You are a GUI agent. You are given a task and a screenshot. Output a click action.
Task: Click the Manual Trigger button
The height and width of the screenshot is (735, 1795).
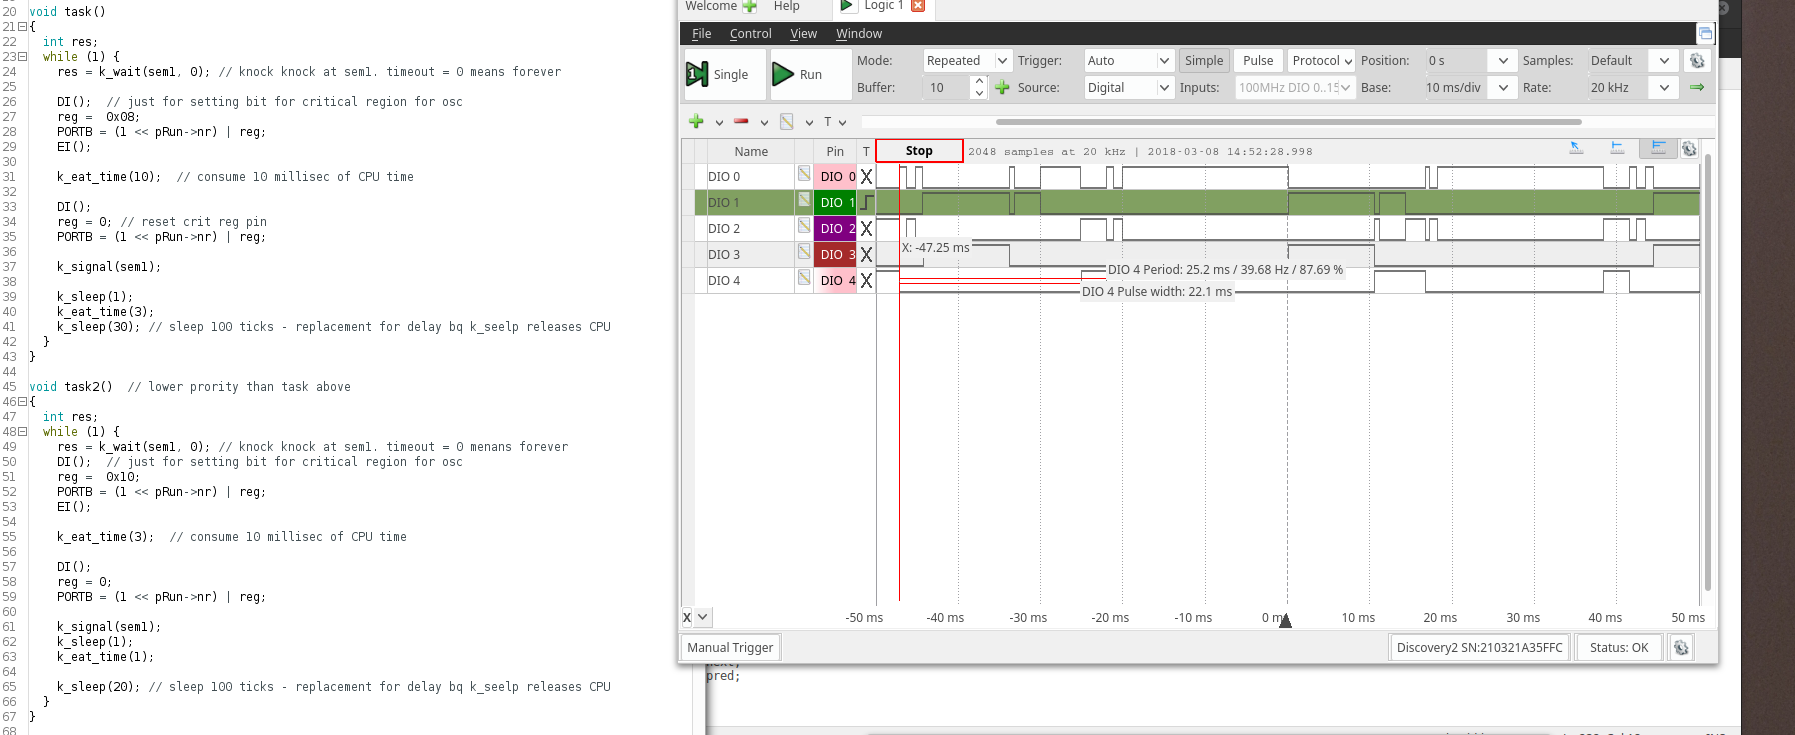pyautogui.click(x=730, y=648)
